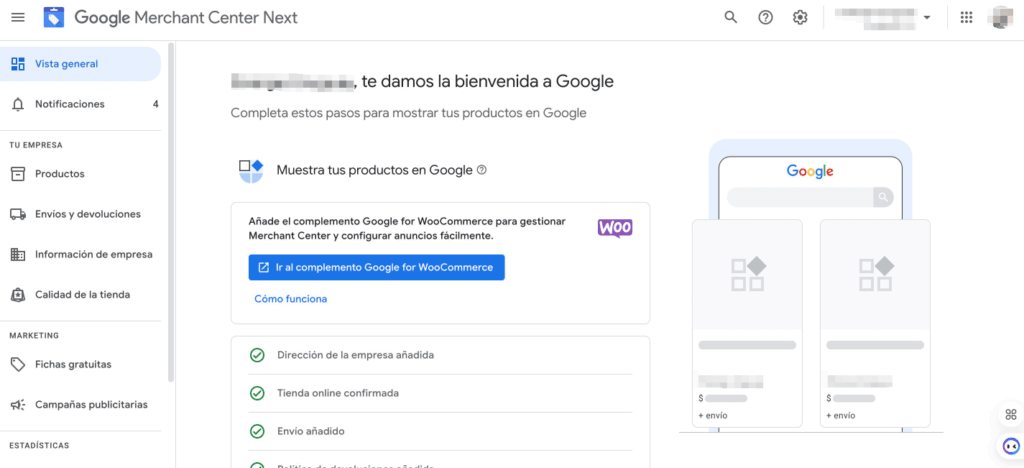Open the hamburger main menu
Viewport: 1024px width, 468px height.
[x=18, y=18]
